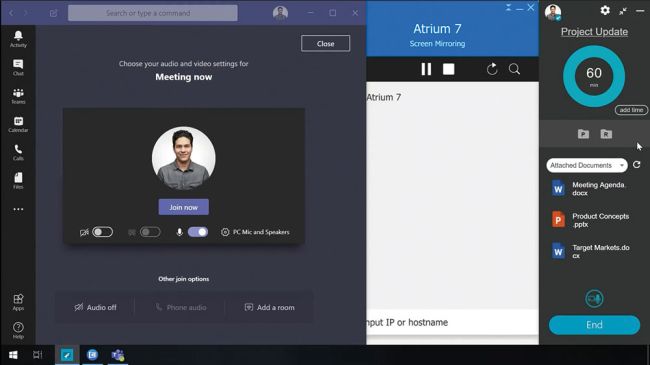Viewport: 650px width, 365px height.
Task: Click the Join now button
Action: tap(184, 207)
